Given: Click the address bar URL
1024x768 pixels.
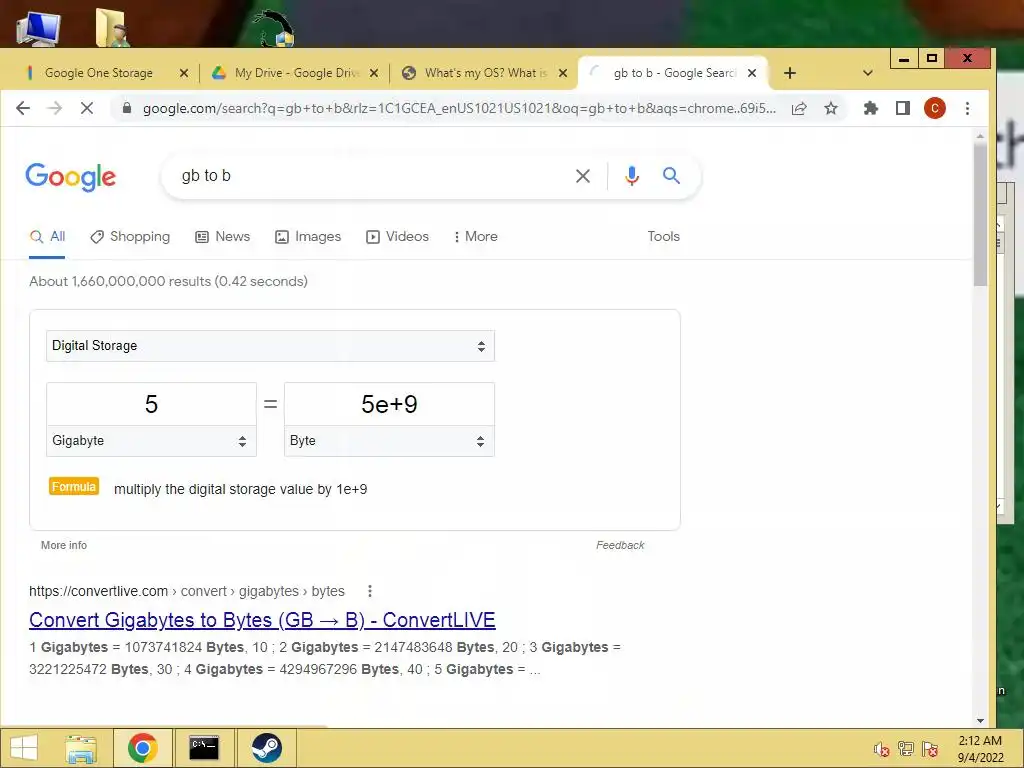Looking at the screenshot, I should coord(459,108).
